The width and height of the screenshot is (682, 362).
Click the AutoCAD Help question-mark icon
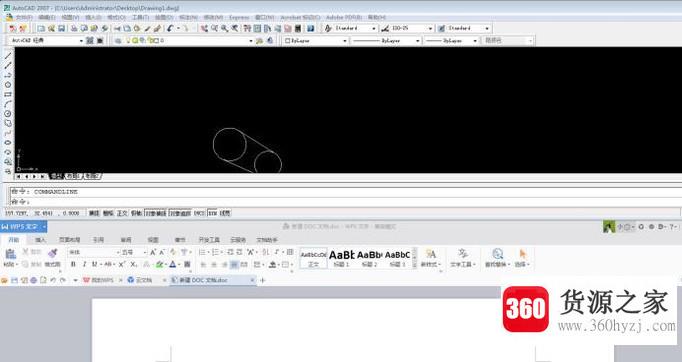(311, 28)
